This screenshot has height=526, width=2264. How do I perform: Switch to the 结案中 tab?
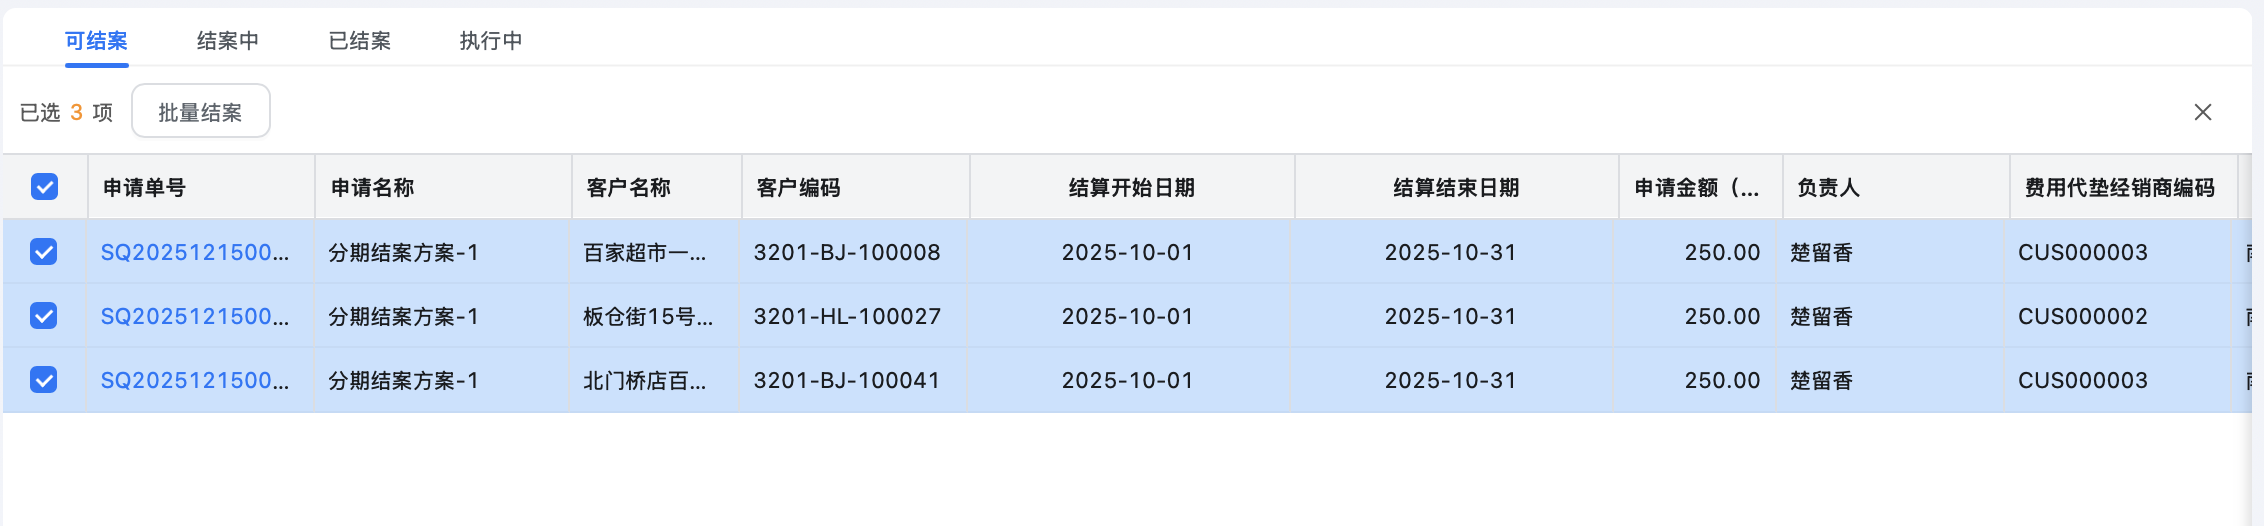[x=227, y=41]
